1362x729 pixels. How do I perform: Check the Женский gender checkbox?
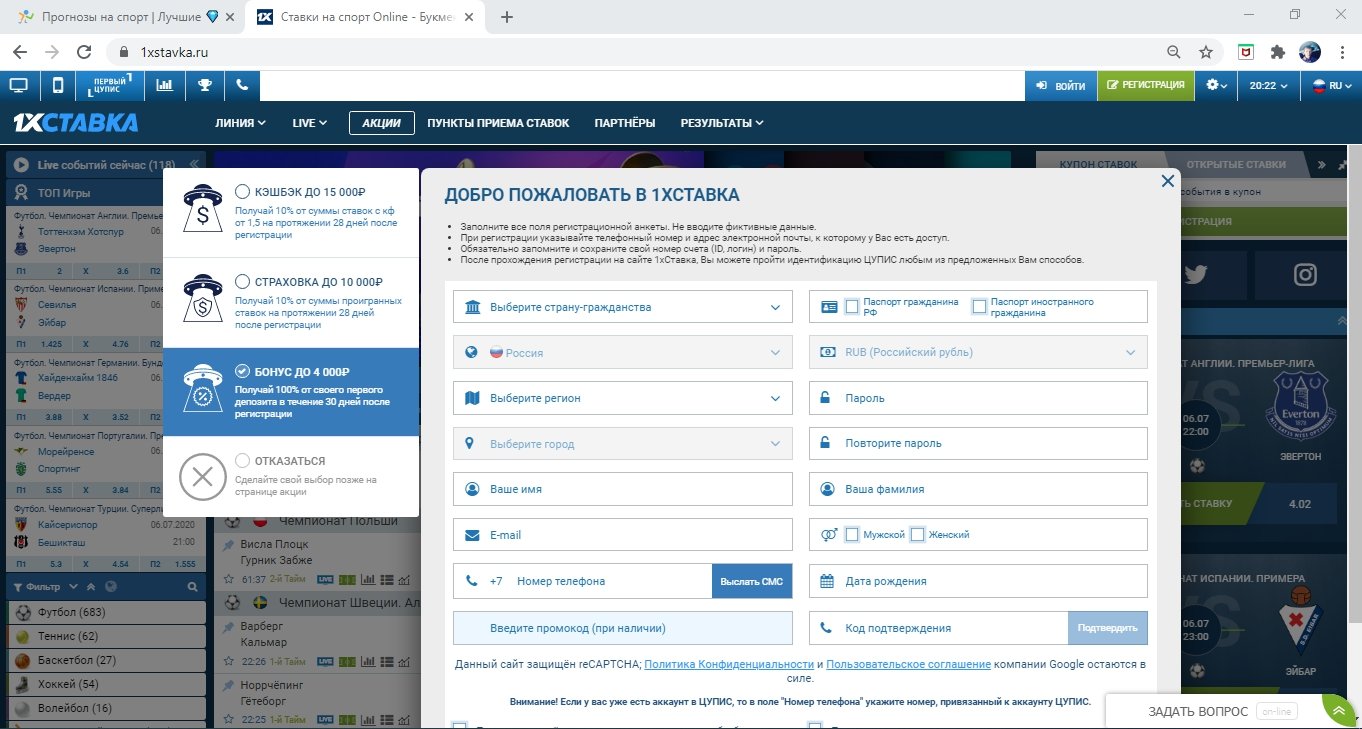tap(917, 535)
